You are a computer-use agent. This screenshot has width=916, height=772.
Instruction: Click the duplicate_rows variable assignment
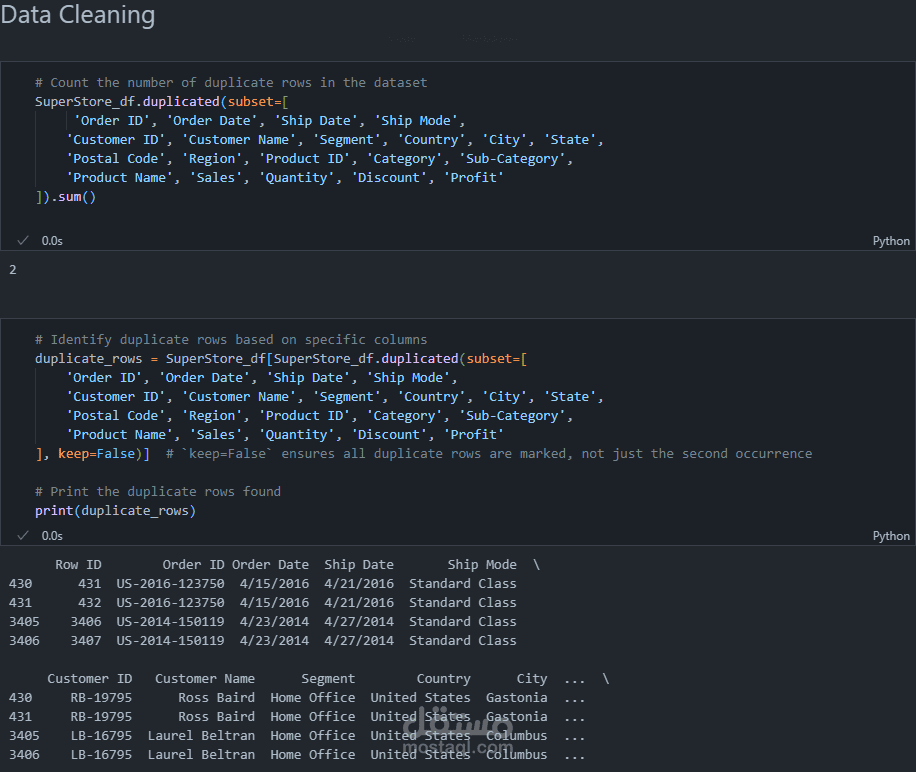(x=87, y=358)
